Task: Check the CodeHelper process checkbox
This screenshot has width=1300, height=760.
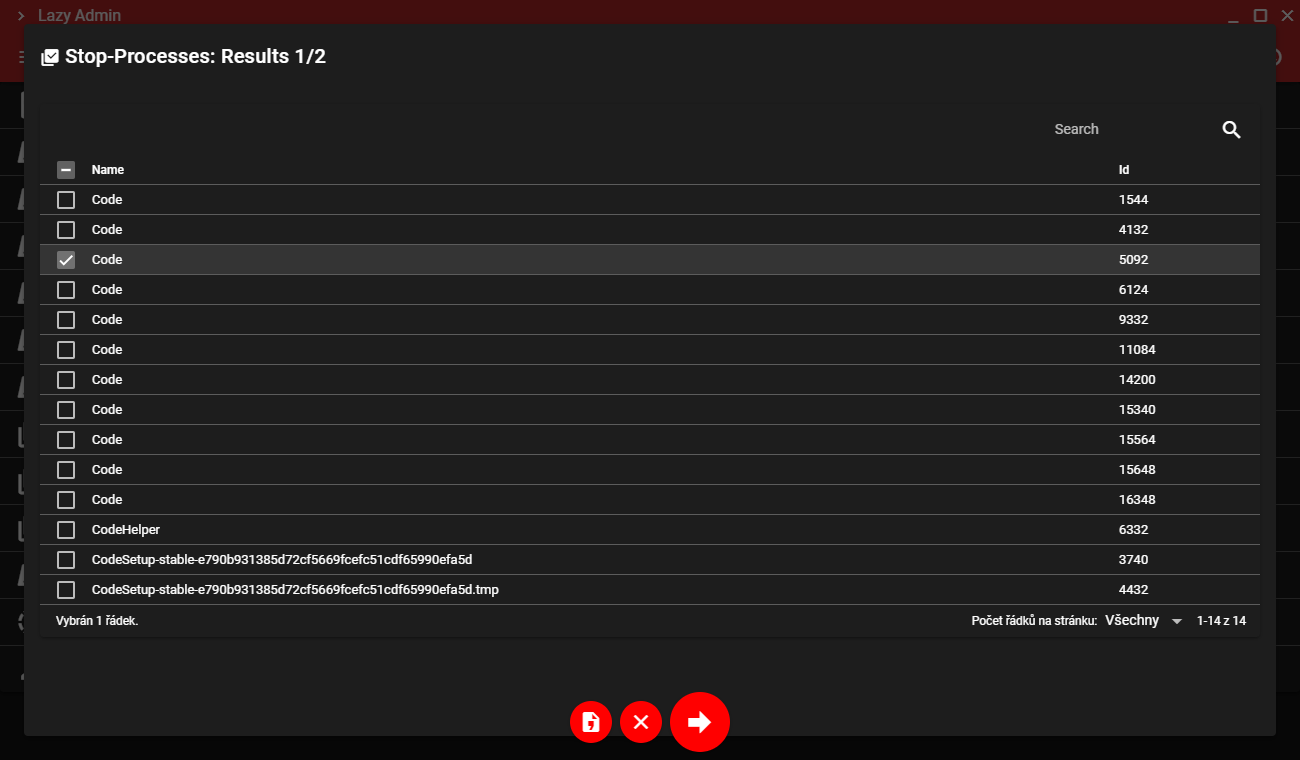Action: (66, 530)
